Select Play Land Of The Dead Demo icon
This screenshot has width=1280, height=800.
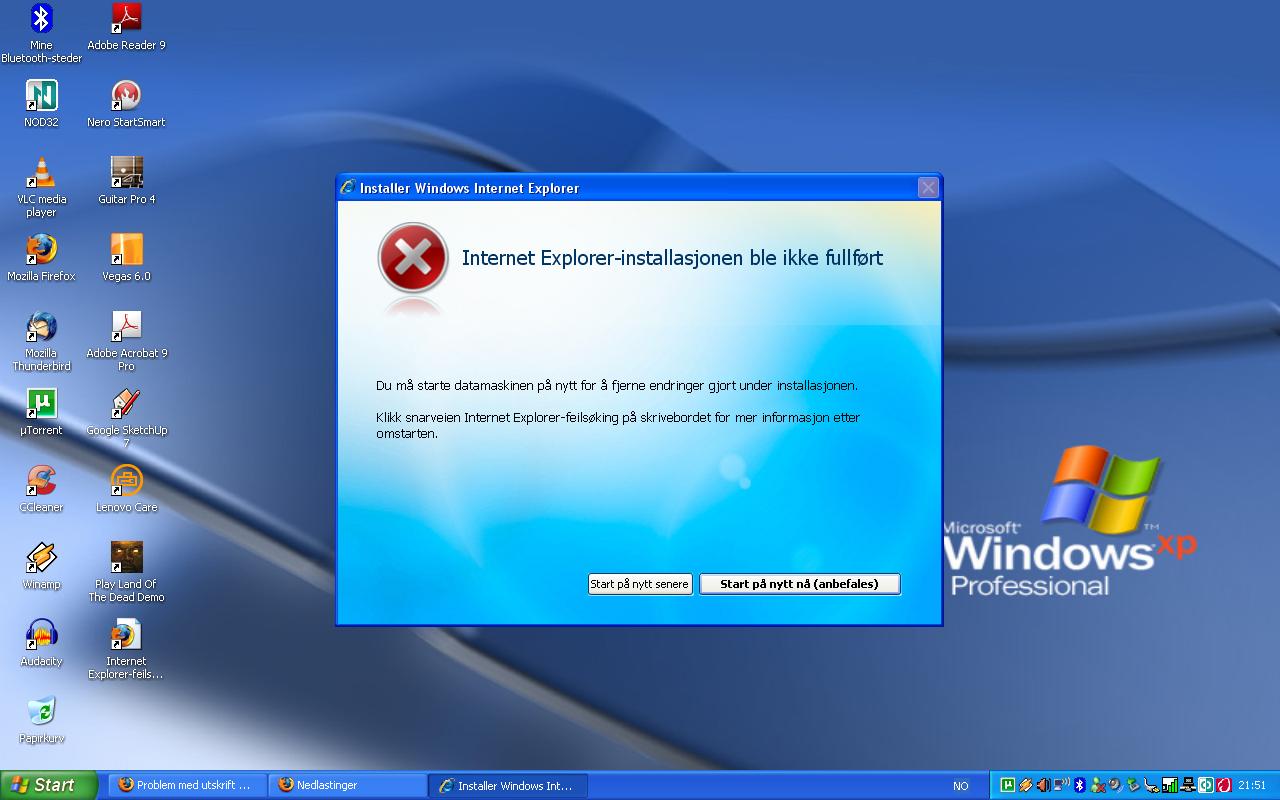126,572
